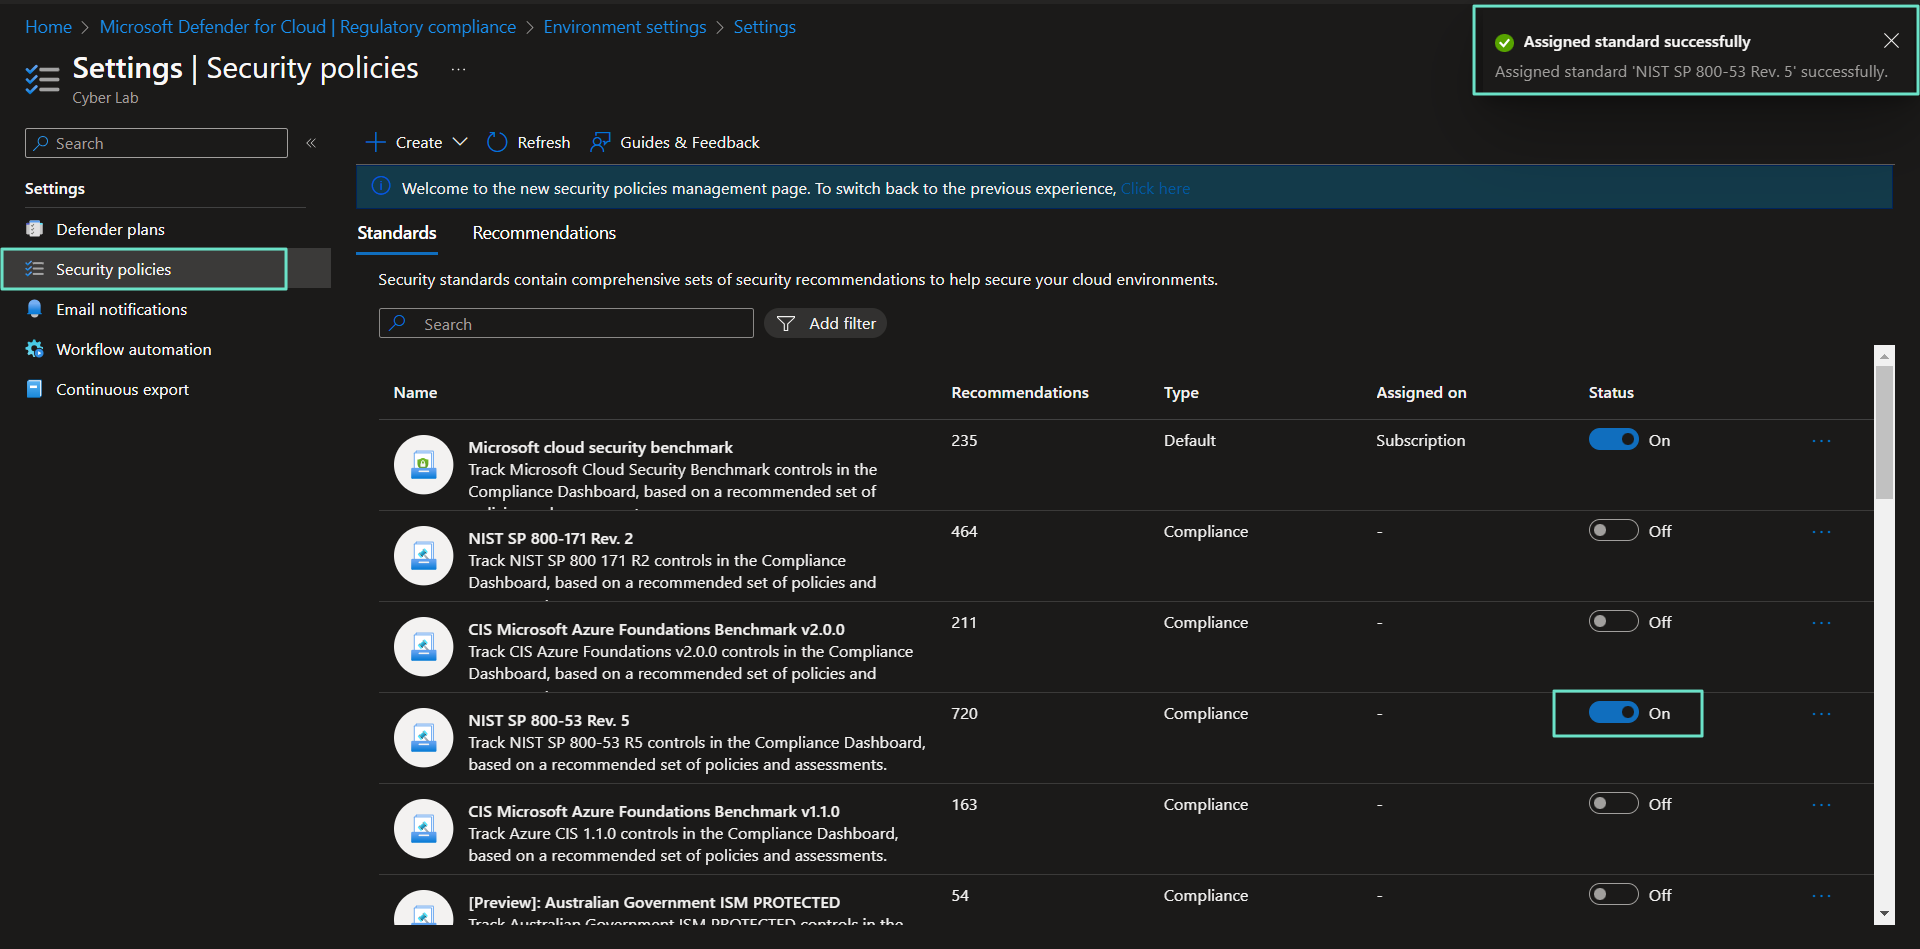Viewport: 1920px width, 949px height.
Task: Click the scrollbar up arrow
Action: 1884,355
